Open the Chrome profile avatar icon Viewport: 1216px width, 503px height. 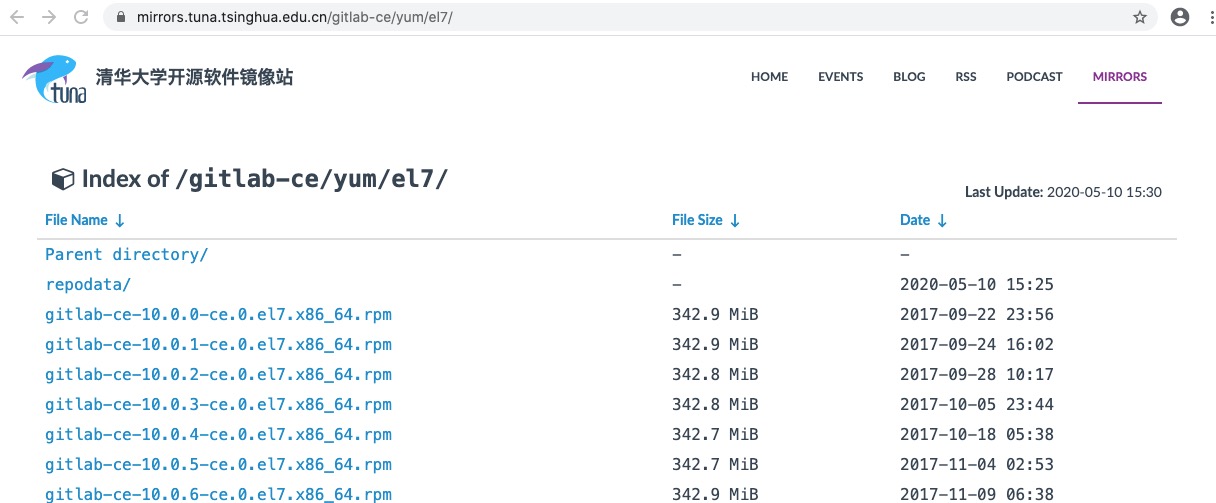(1180, 17)
